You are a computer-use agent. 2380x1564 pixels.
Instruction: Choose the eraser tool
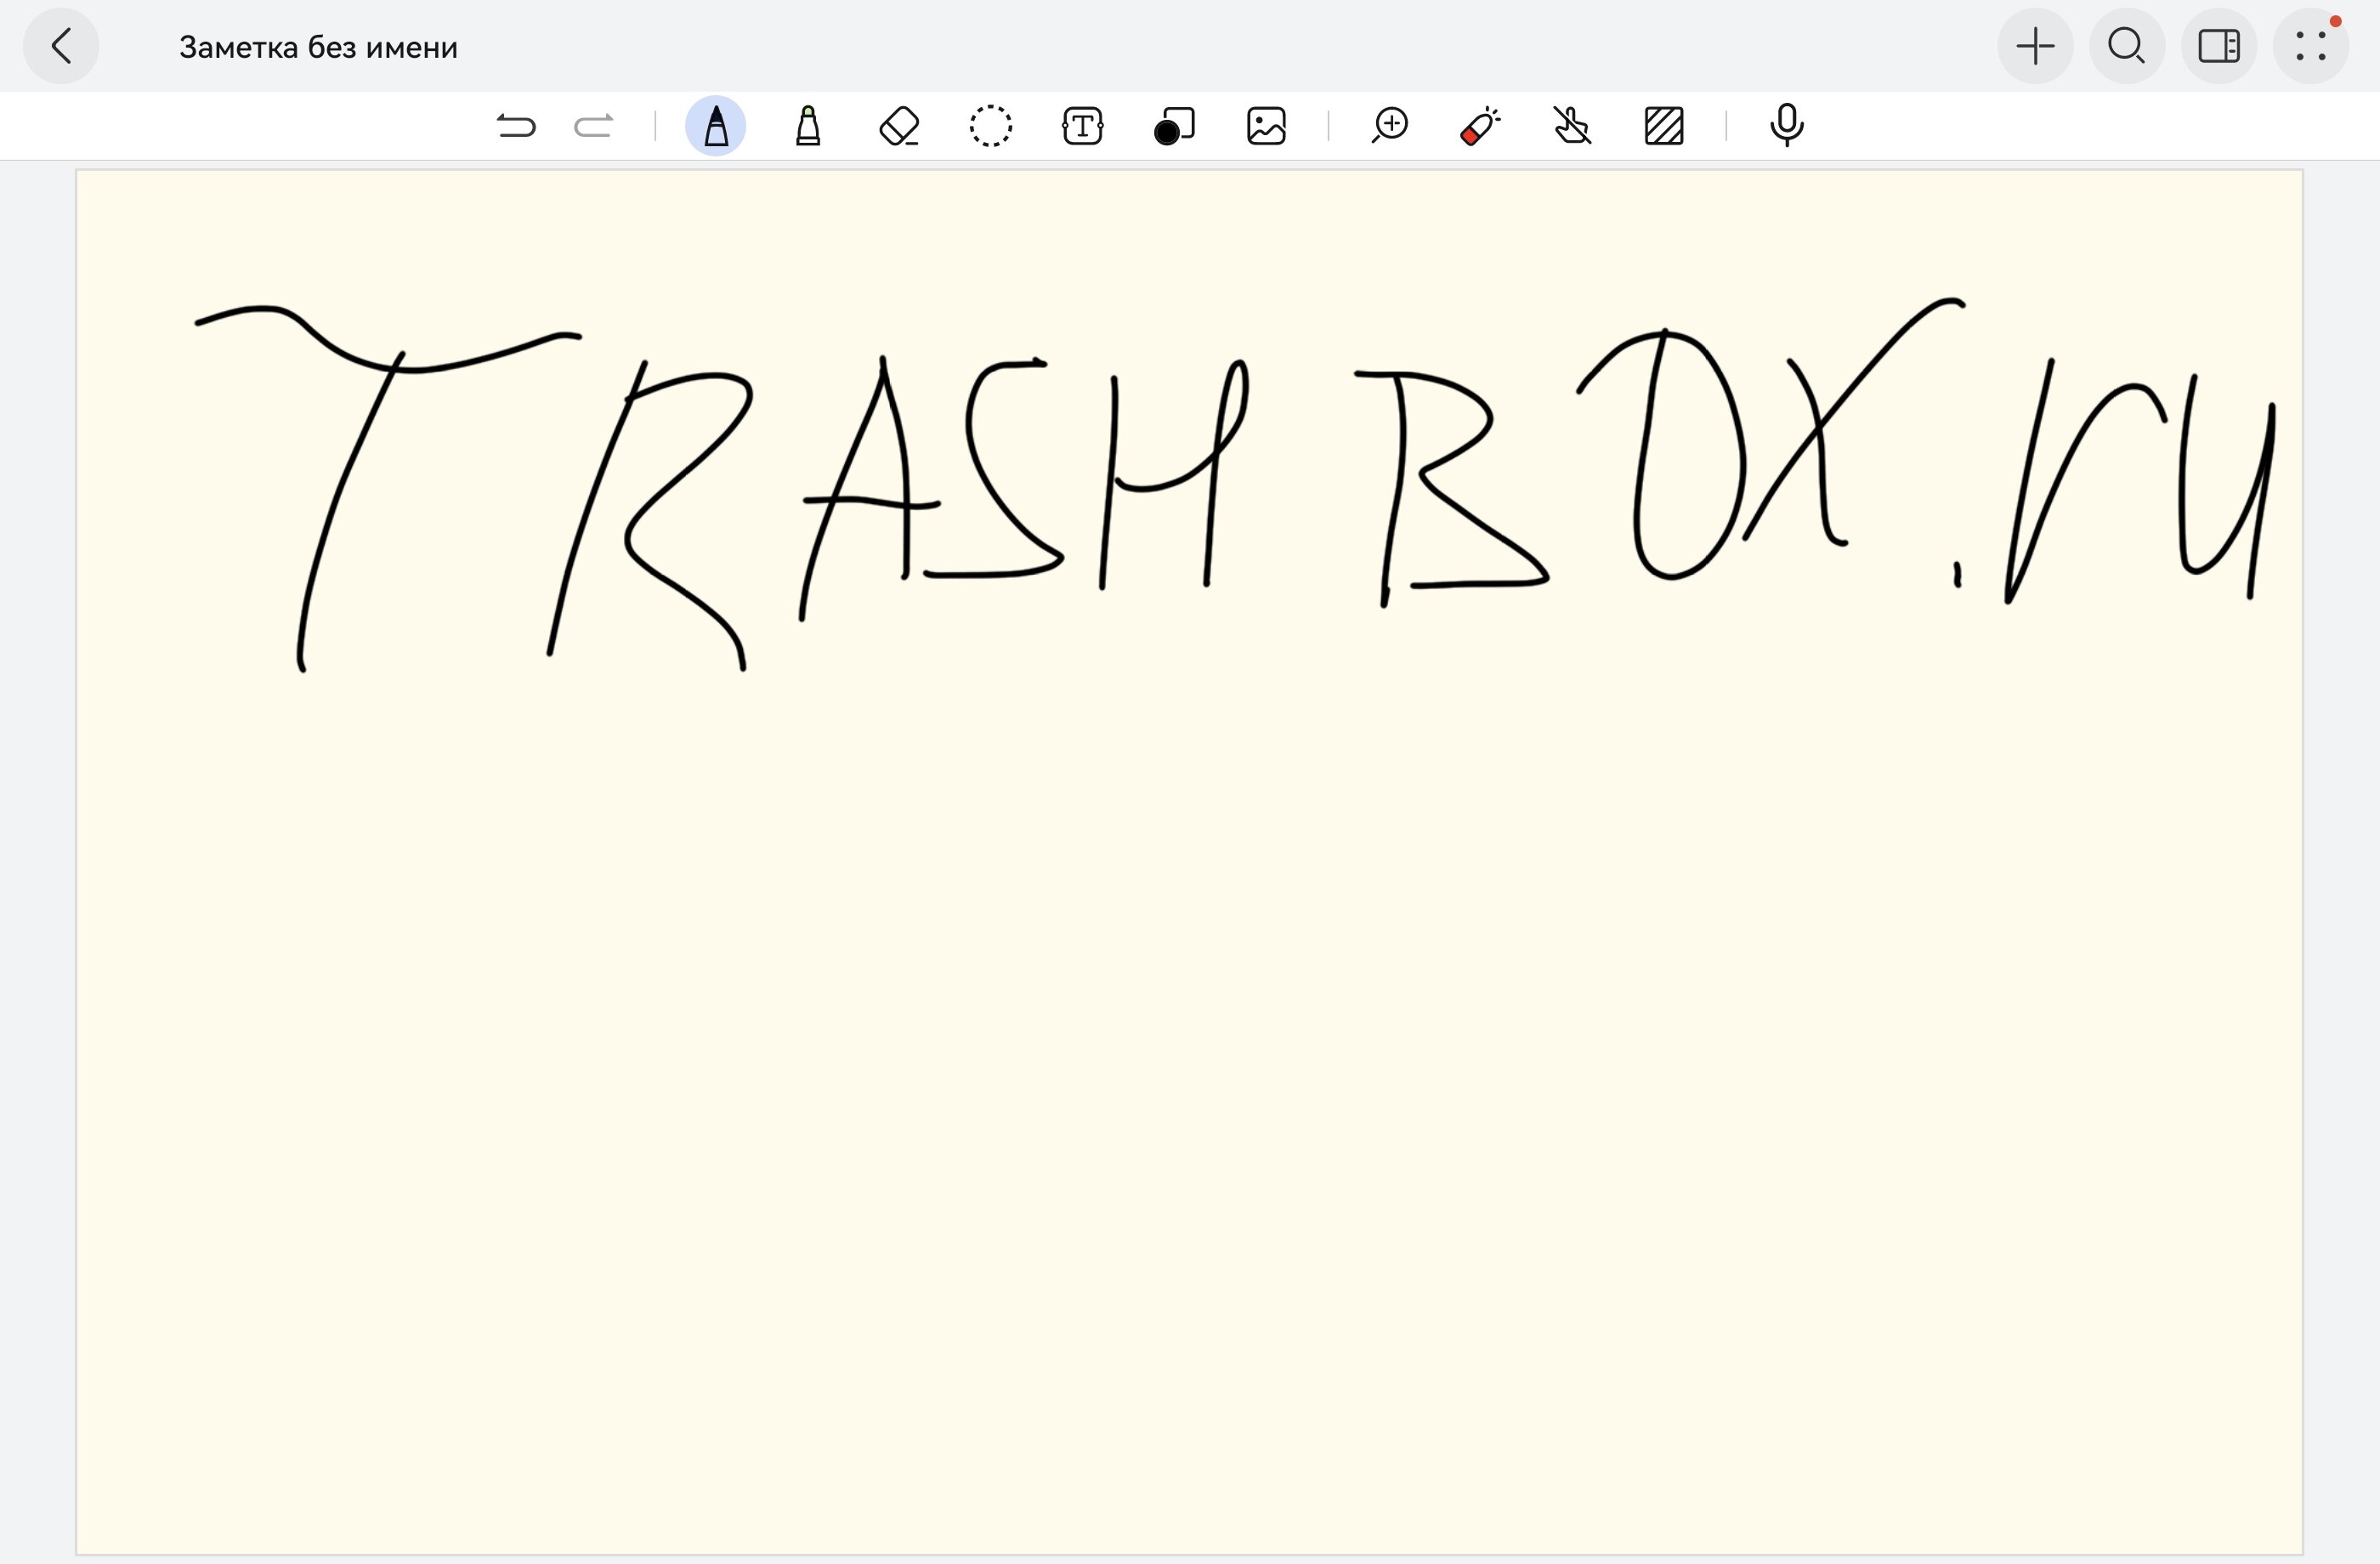(x=899, y=126)
